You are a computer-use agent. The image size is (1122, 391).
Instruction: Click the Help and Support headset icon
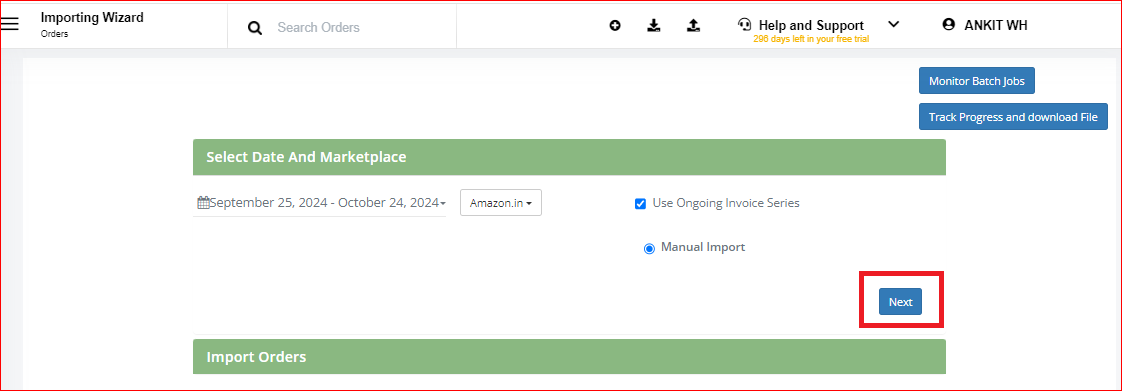pos(744,25)
